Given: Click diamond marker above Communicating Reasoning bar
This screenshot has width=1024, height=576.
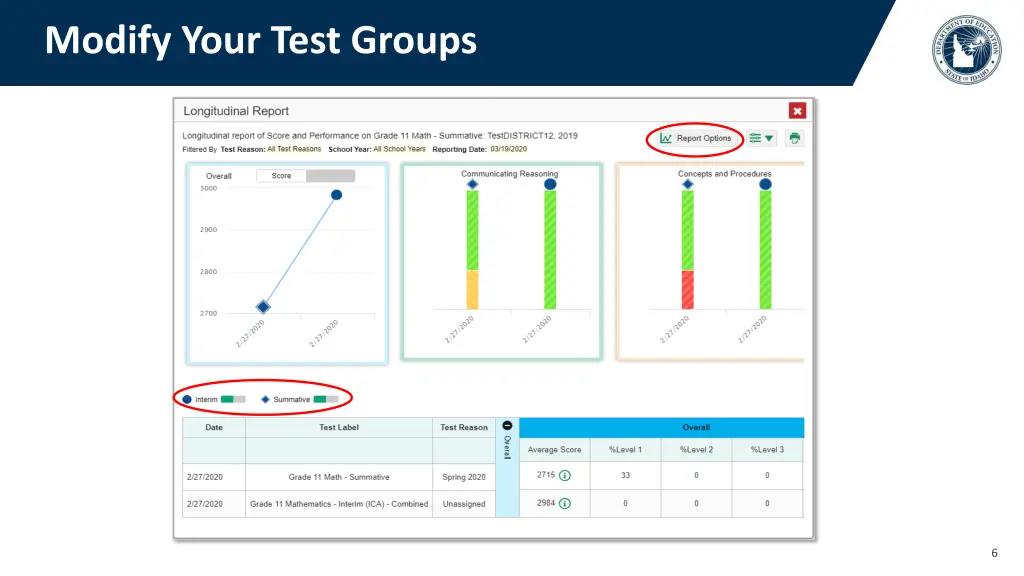Looking at the screenshot, I should pos(472,184).
